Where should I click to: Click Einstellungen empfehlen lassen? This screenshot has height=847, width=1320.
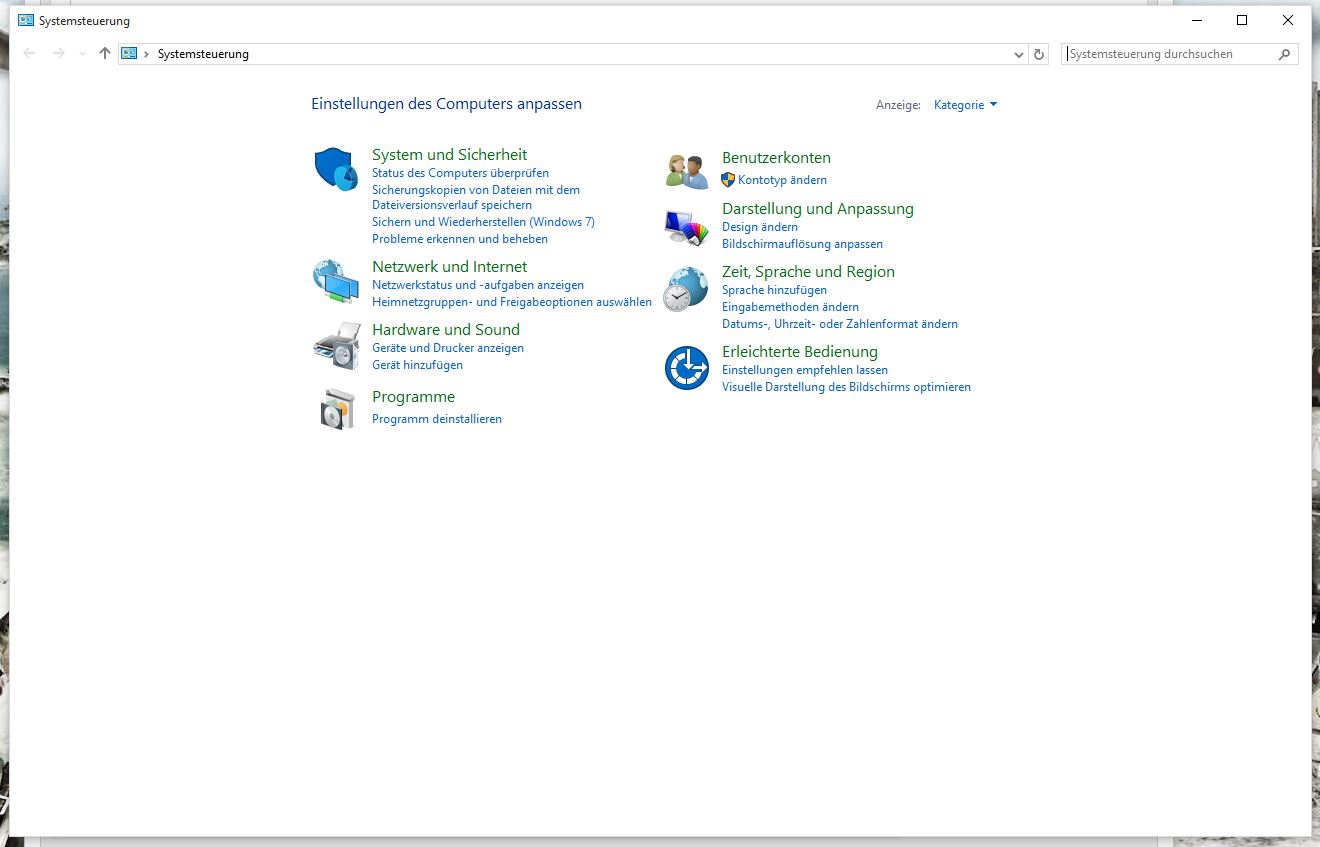pyautogui.click(x=805, y=370)
